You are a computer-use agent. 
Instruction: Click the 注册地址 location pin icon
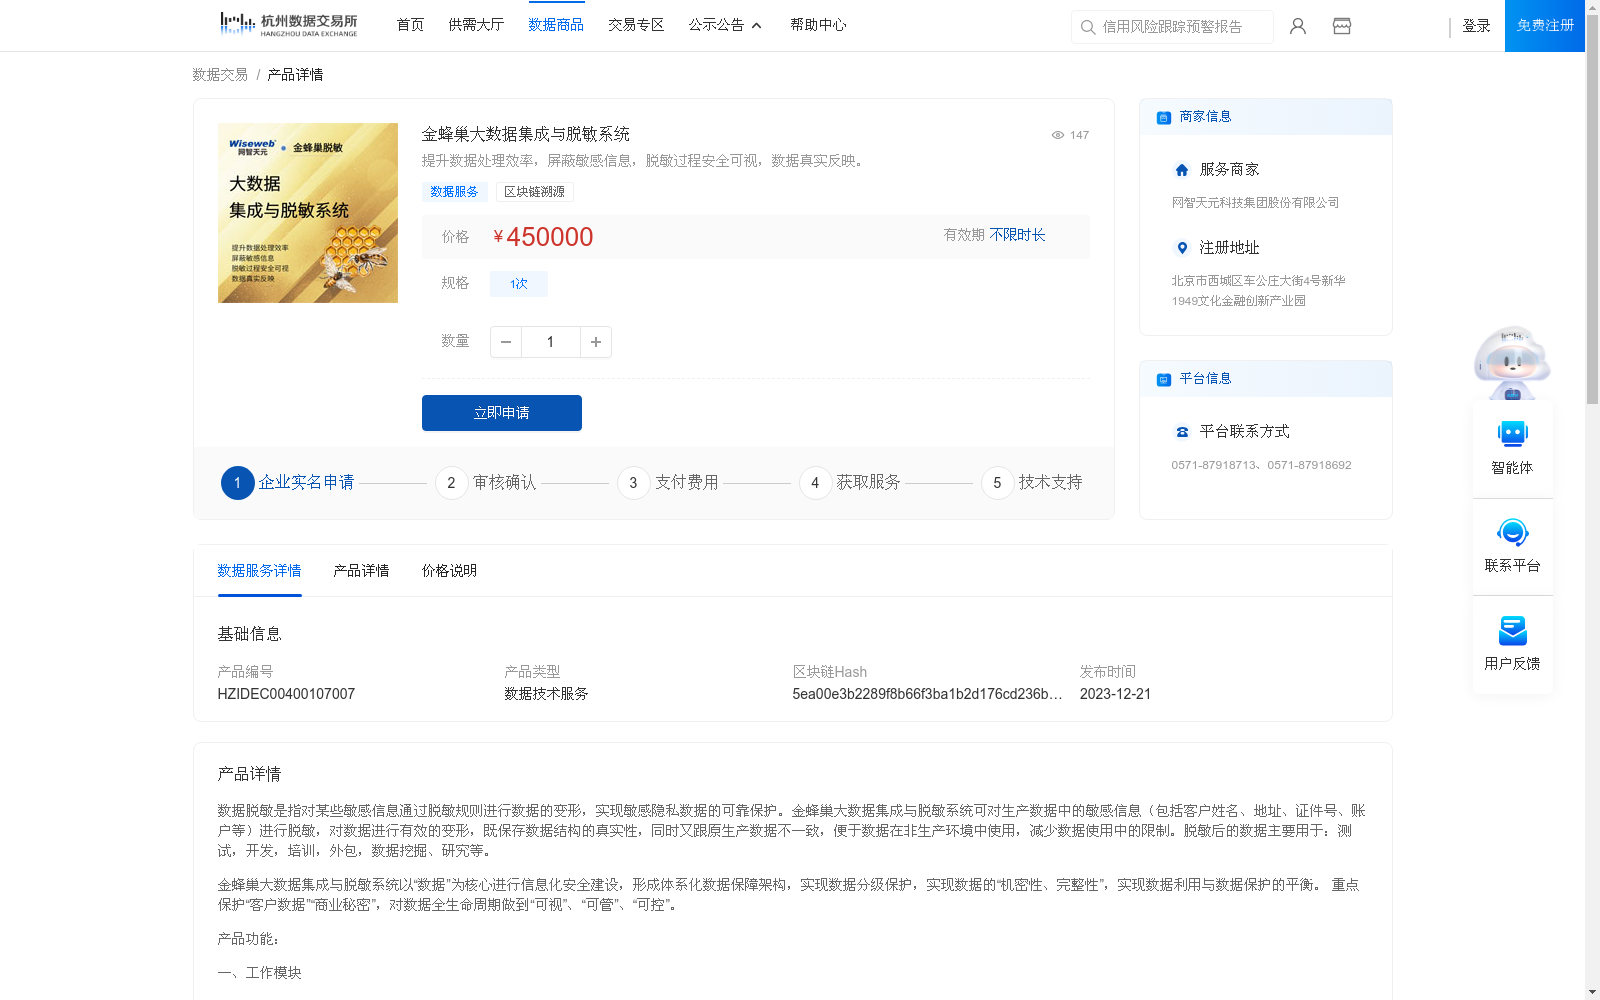coord(1182,248)
